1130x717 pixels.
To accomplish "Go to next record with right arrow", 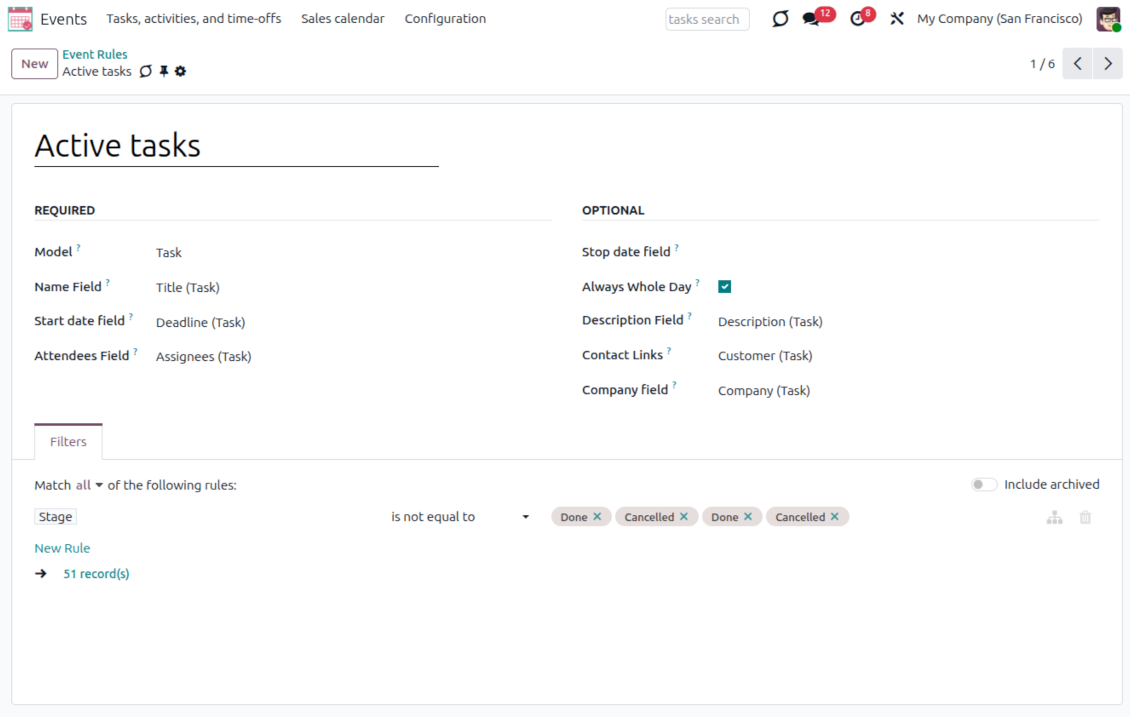I will pyautogui.click(x=1107, y=64).
